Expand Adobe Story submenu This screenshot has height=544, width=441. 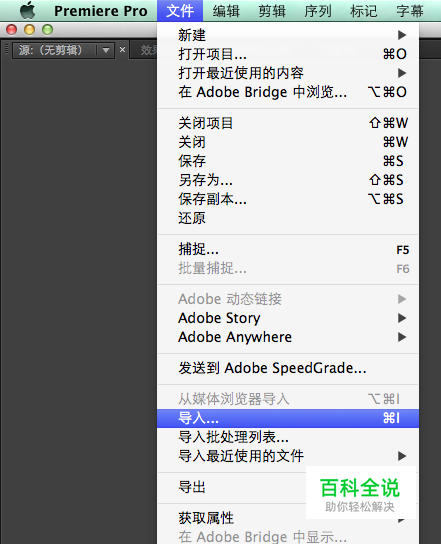288,318
